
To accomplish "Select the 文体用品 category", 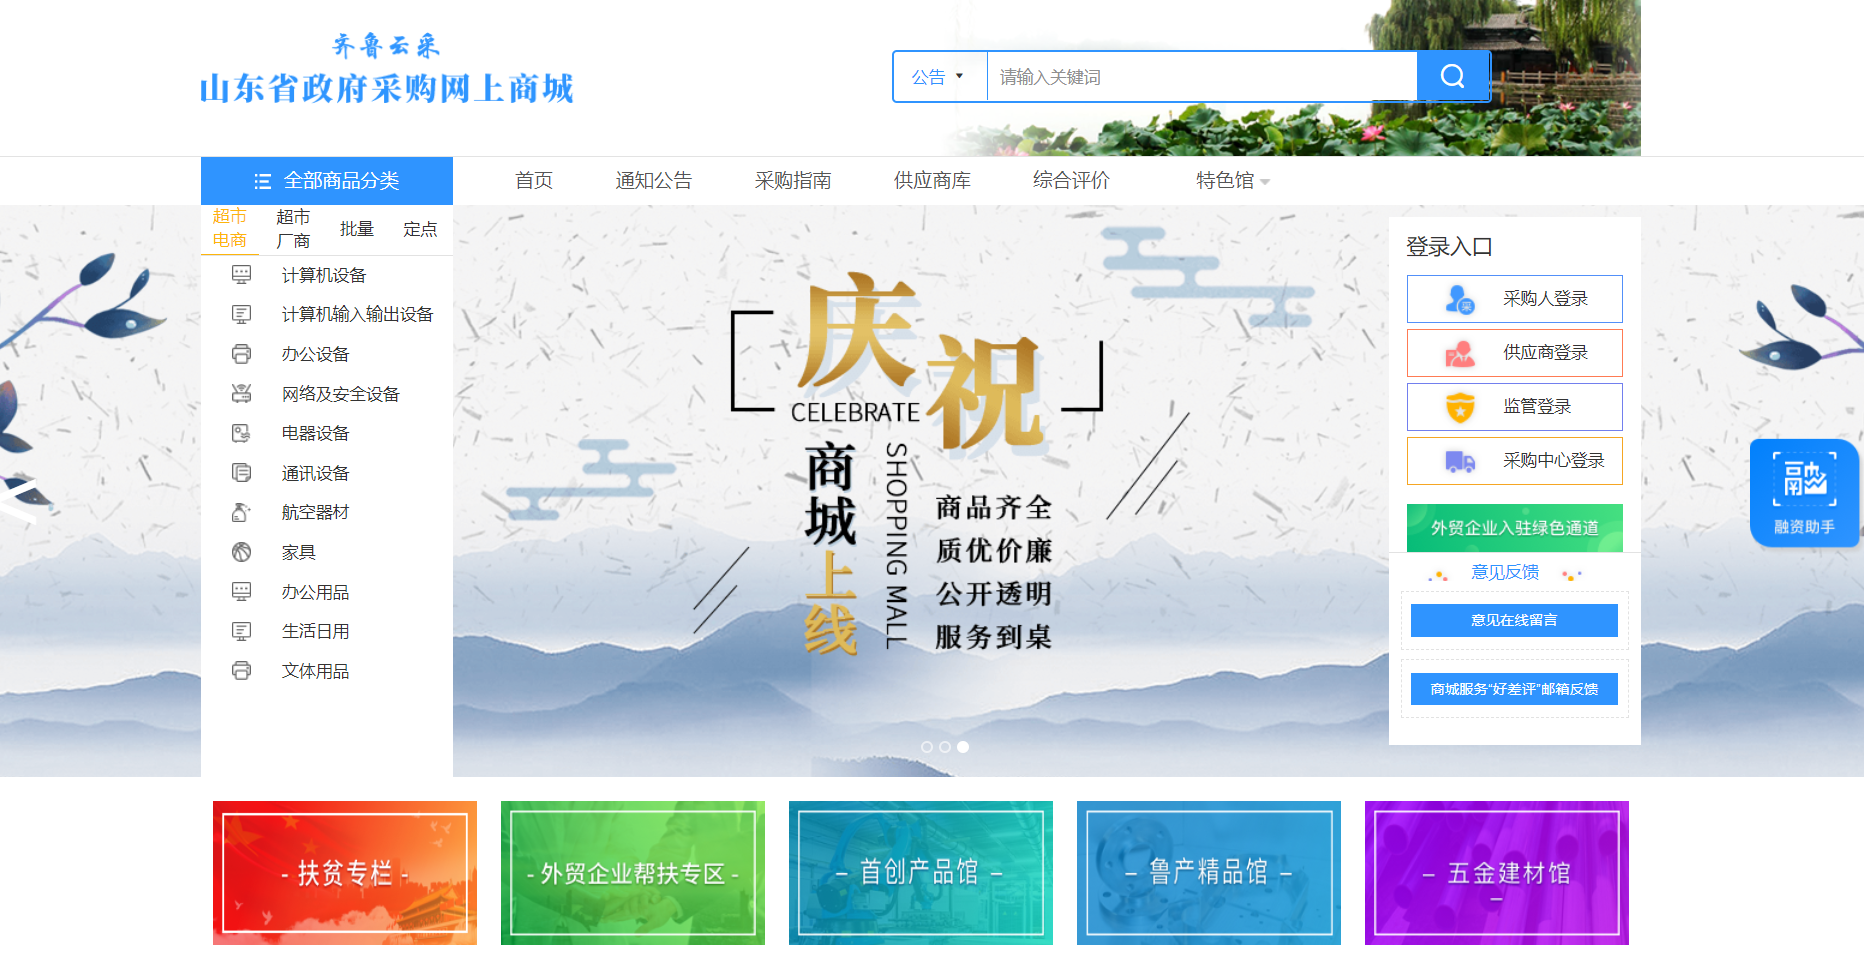I will click(x=315, y=671).
